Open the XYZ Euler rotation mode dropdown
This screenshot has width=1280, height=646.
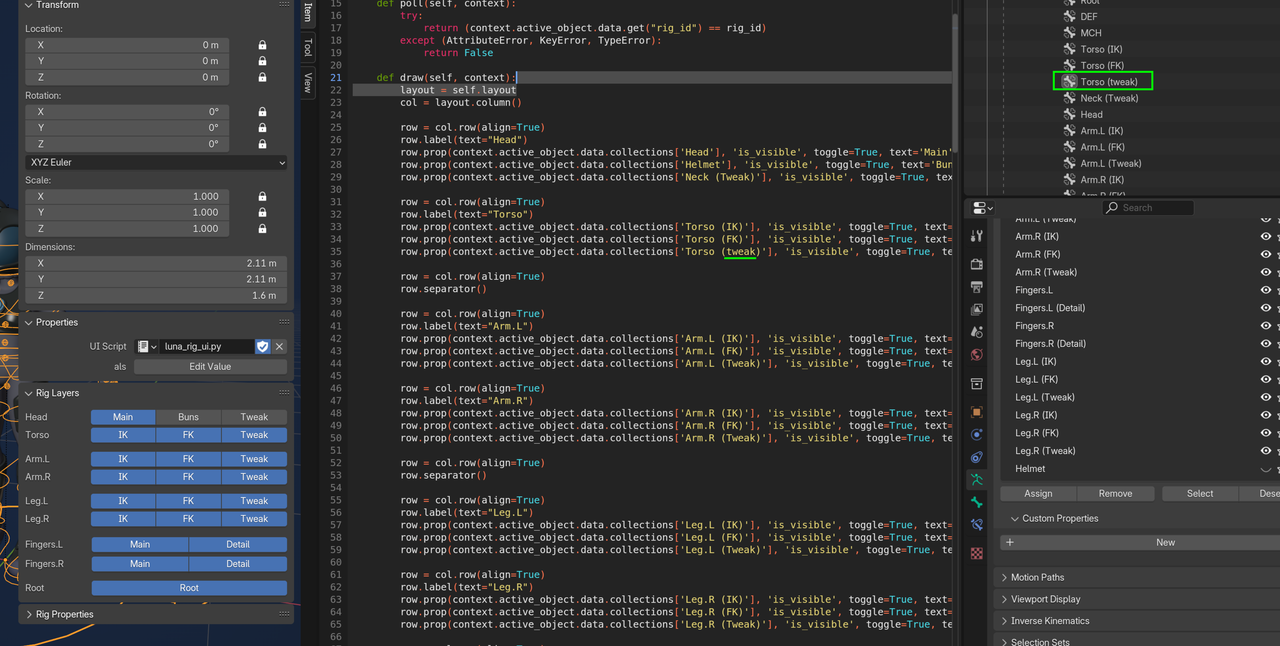coord(156,162)
